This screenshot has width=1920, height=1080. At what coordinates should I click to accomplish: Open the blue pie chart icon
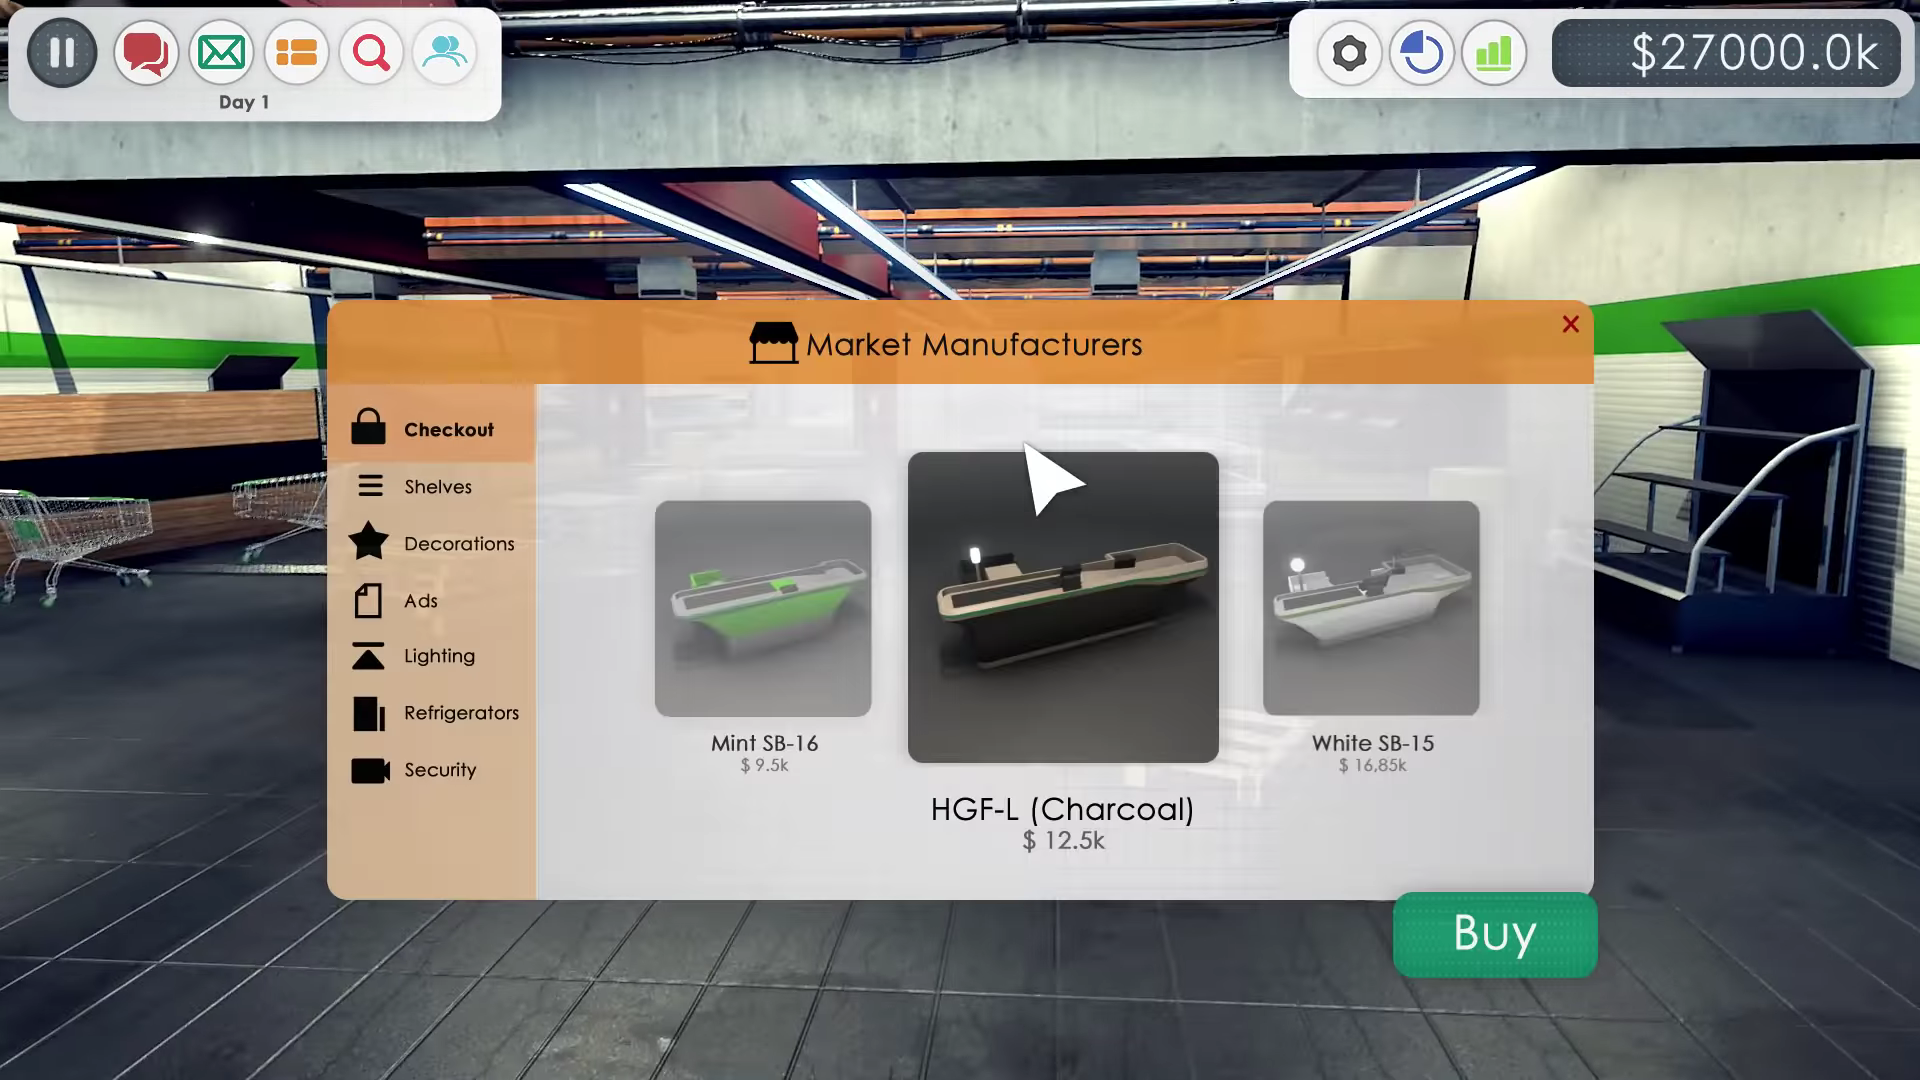[x=1422, y=53]
